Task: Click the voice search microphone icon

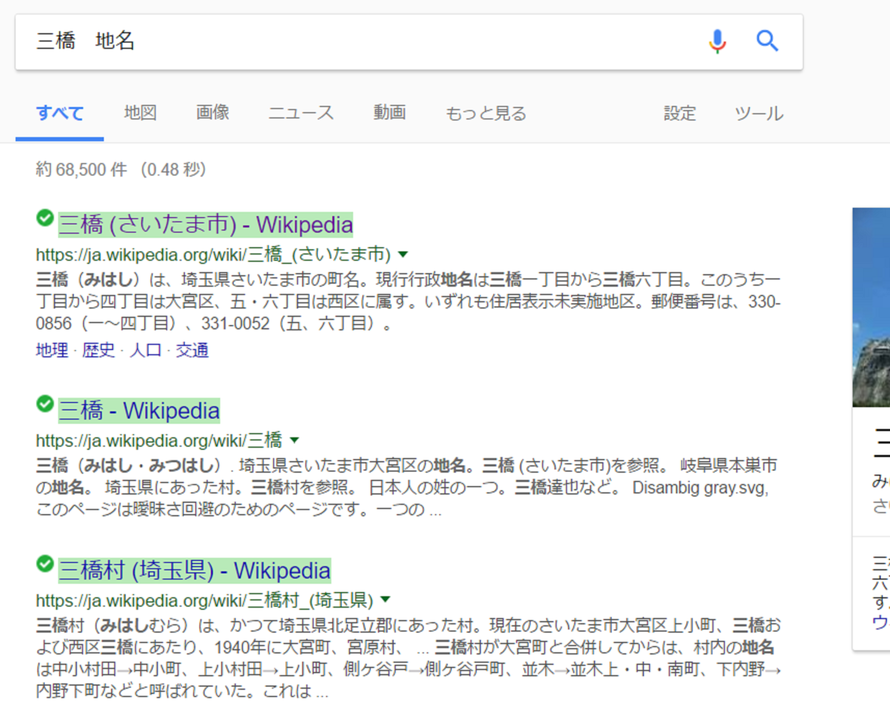Action: click(x=717, y=41)
